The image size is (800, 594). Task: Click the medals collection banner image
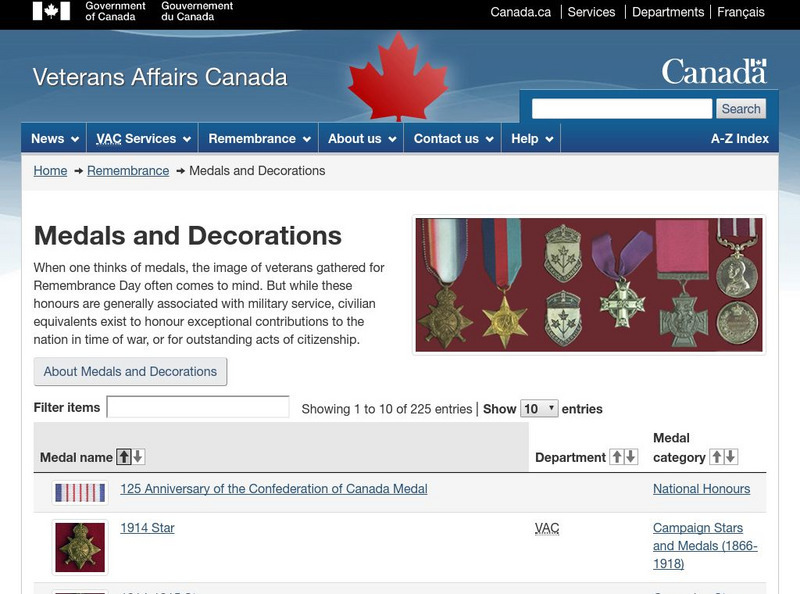click(589, 285)
